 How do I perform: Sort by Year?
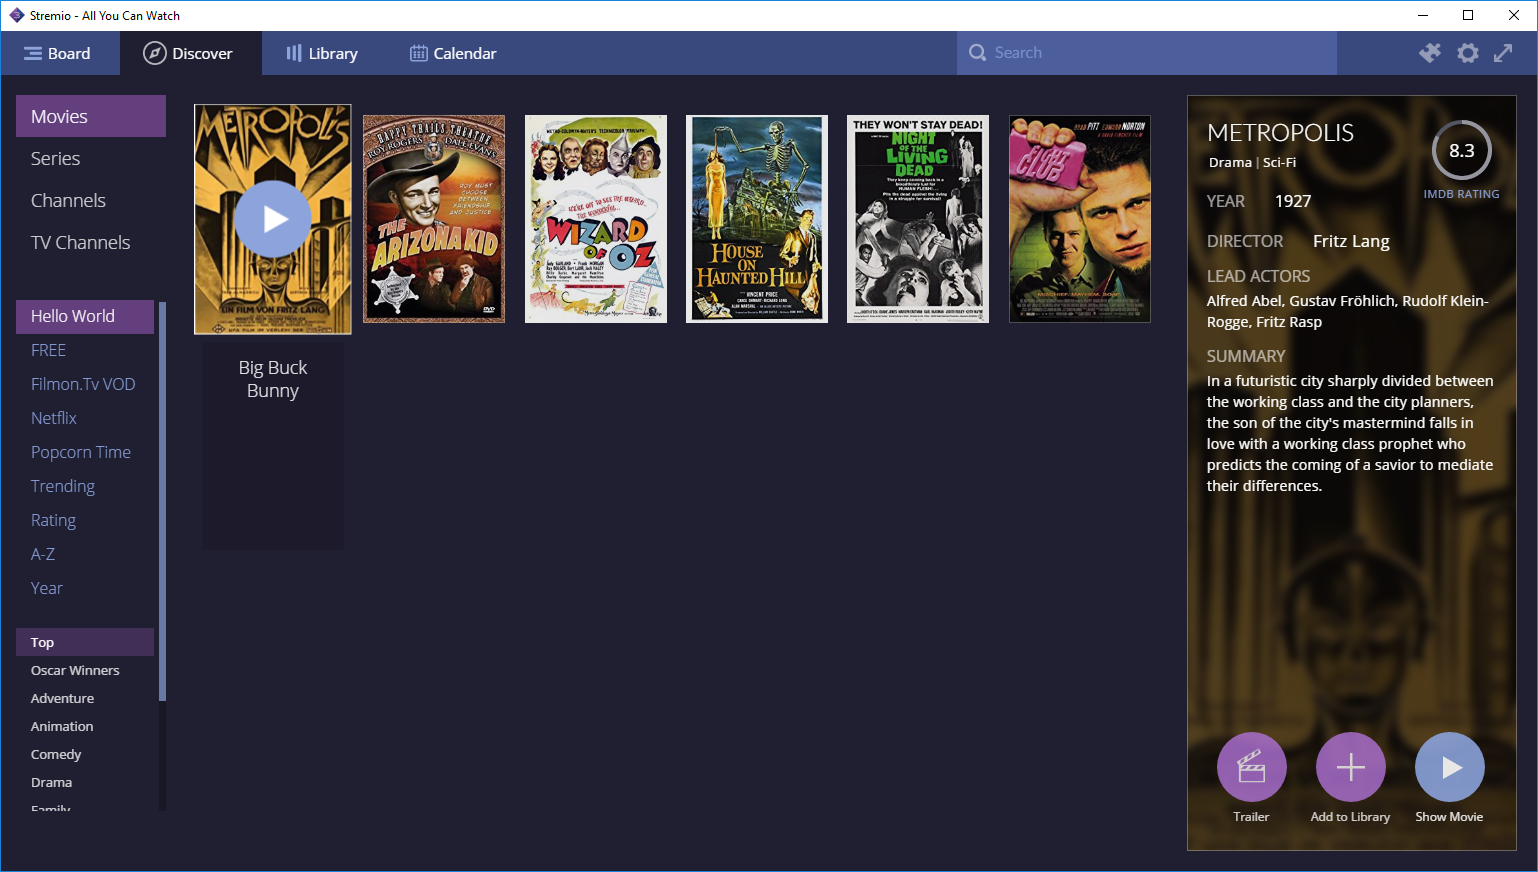(x=85, y=588)
